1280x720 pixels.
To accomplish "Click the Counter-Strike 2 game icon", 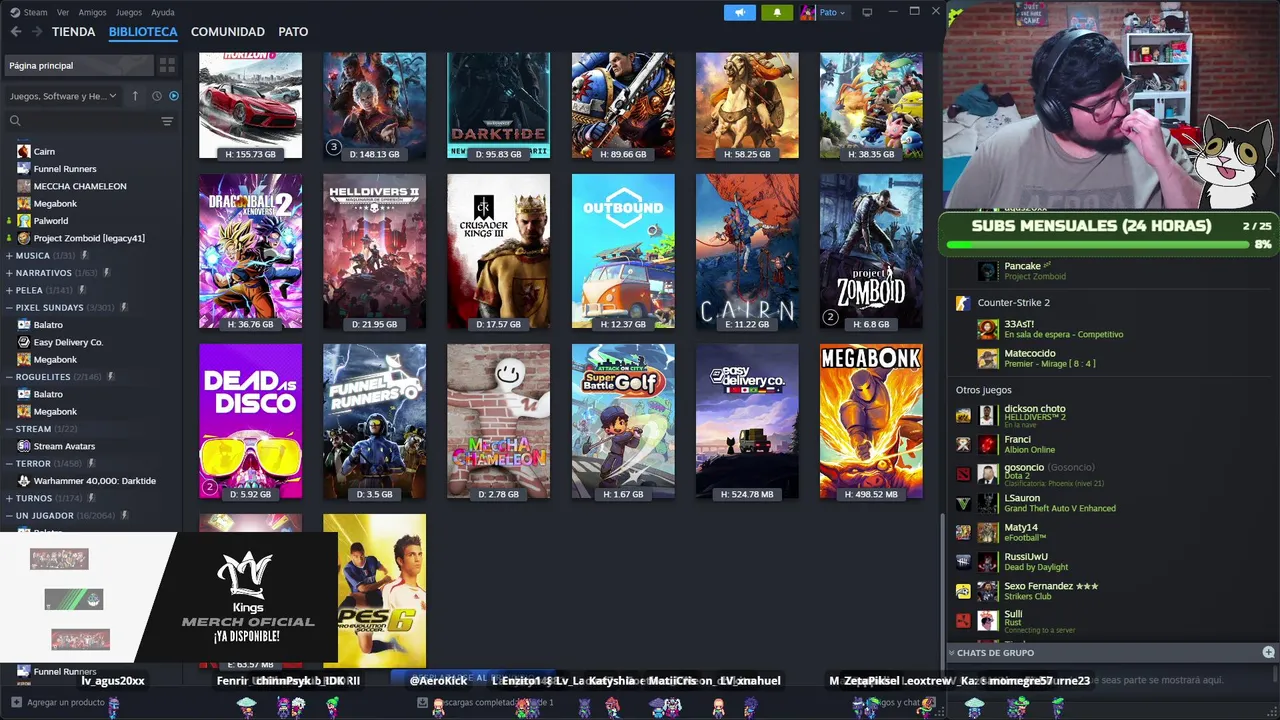I will (962, 302).
